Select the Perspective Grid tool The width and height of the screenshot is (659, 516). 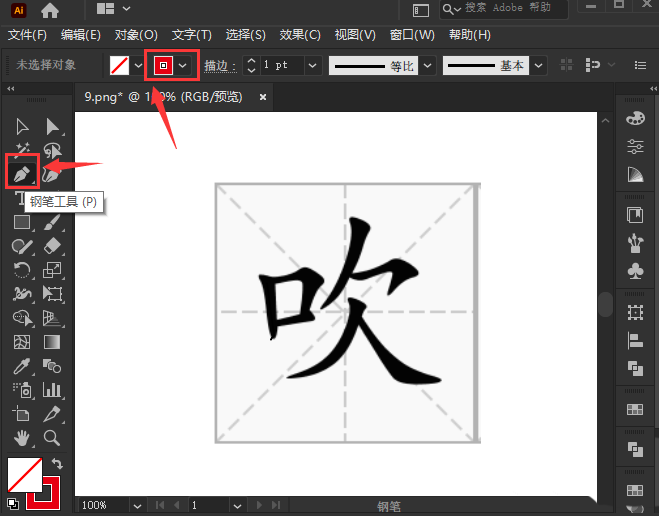pyautogui.click(x=52, y=318)
